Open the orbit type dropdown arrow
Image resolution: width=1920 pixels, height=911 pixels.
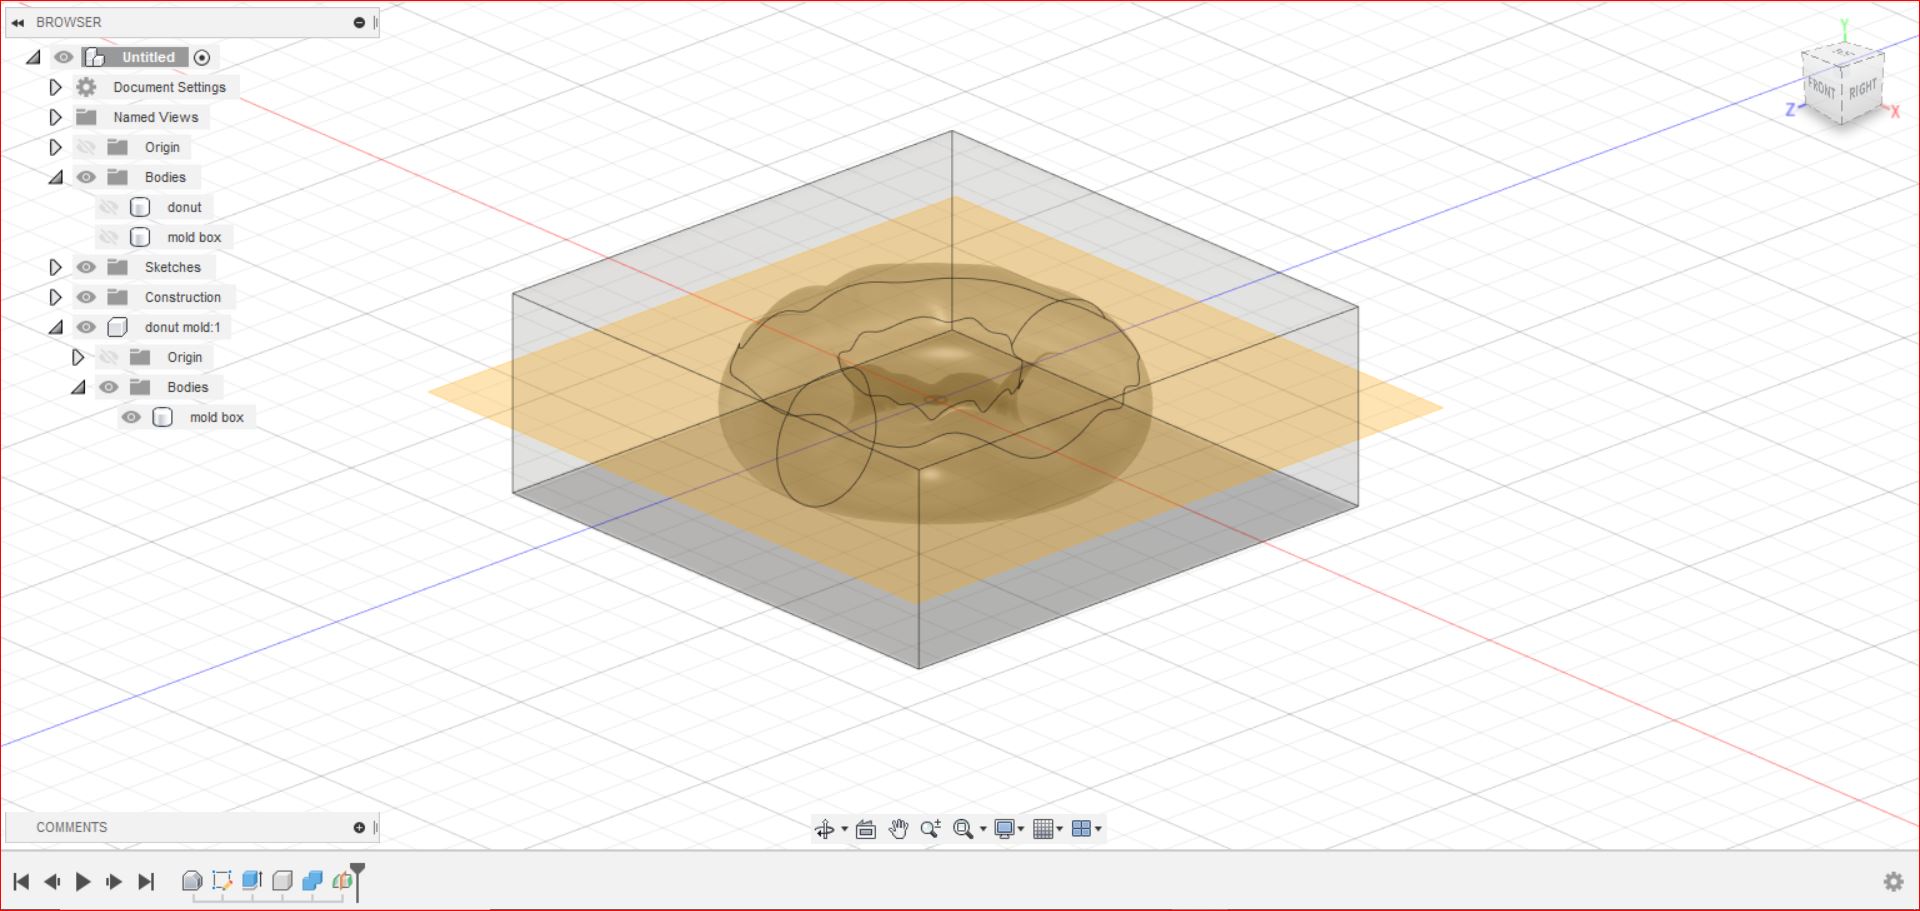coord(844,829)
